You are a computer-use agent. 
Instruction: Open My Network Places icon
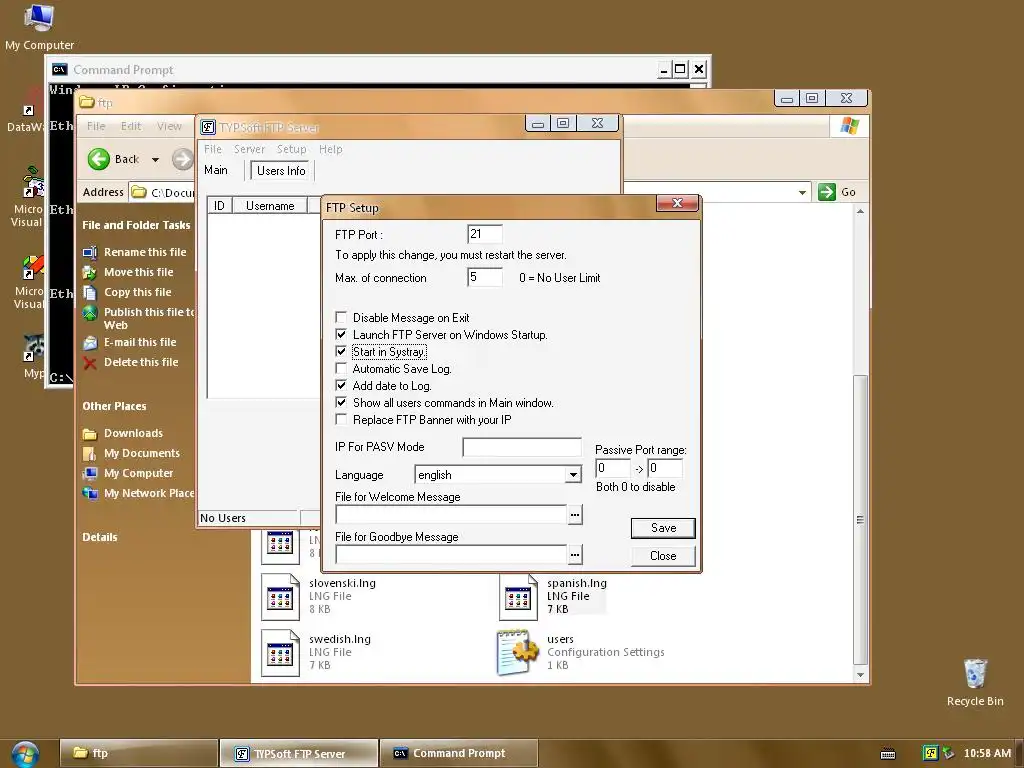tap(89, 493)
